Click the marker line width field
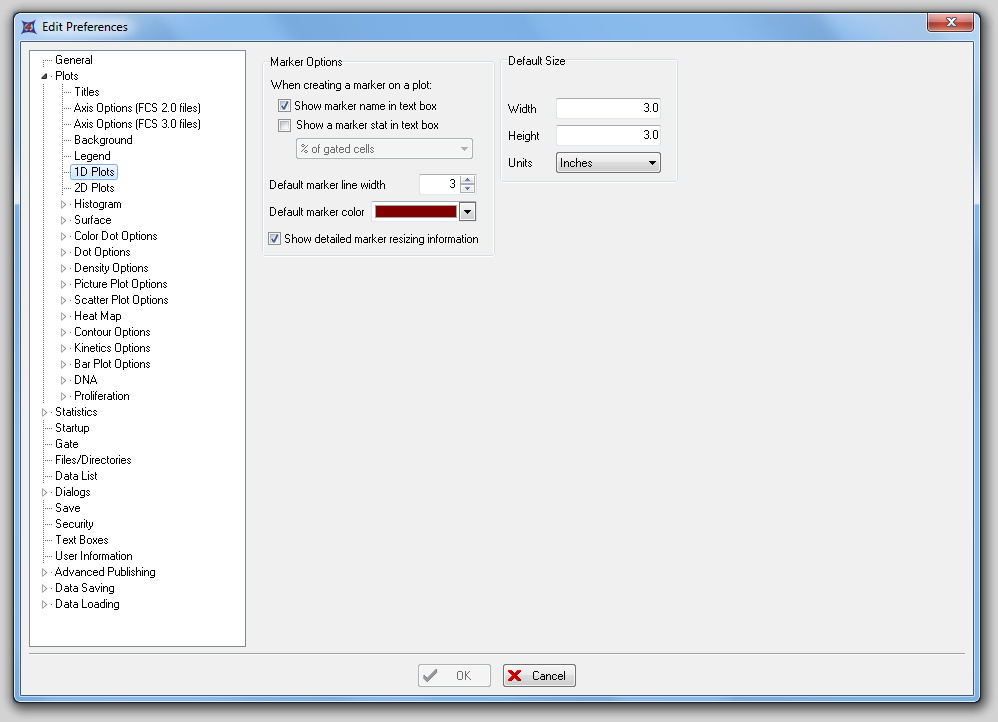 click(439, 184)
